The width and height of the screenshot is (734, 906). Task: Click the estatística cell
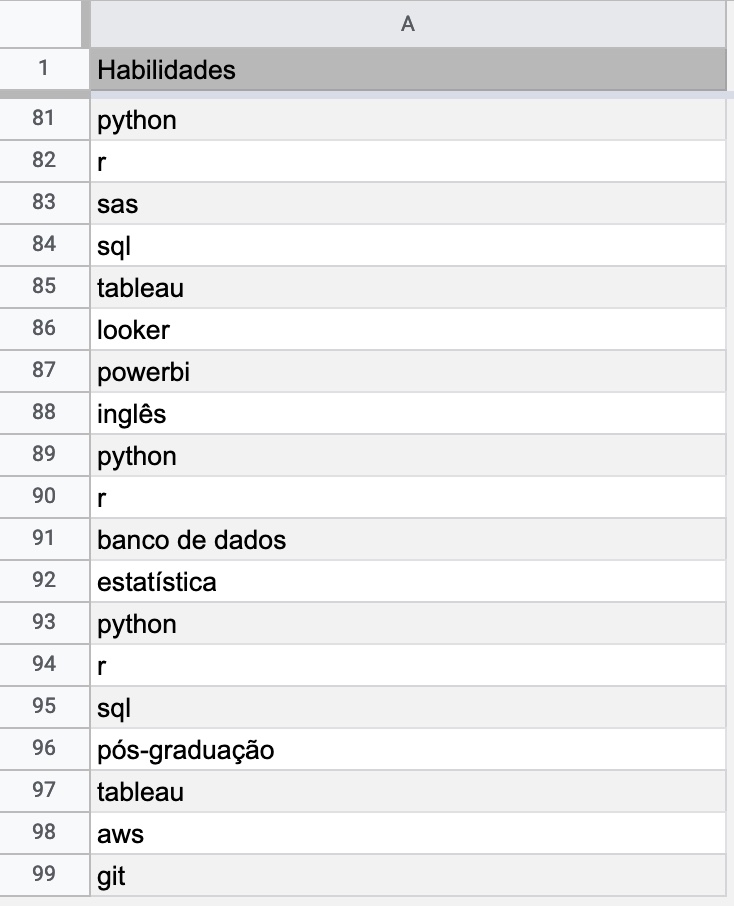(408, 581)
